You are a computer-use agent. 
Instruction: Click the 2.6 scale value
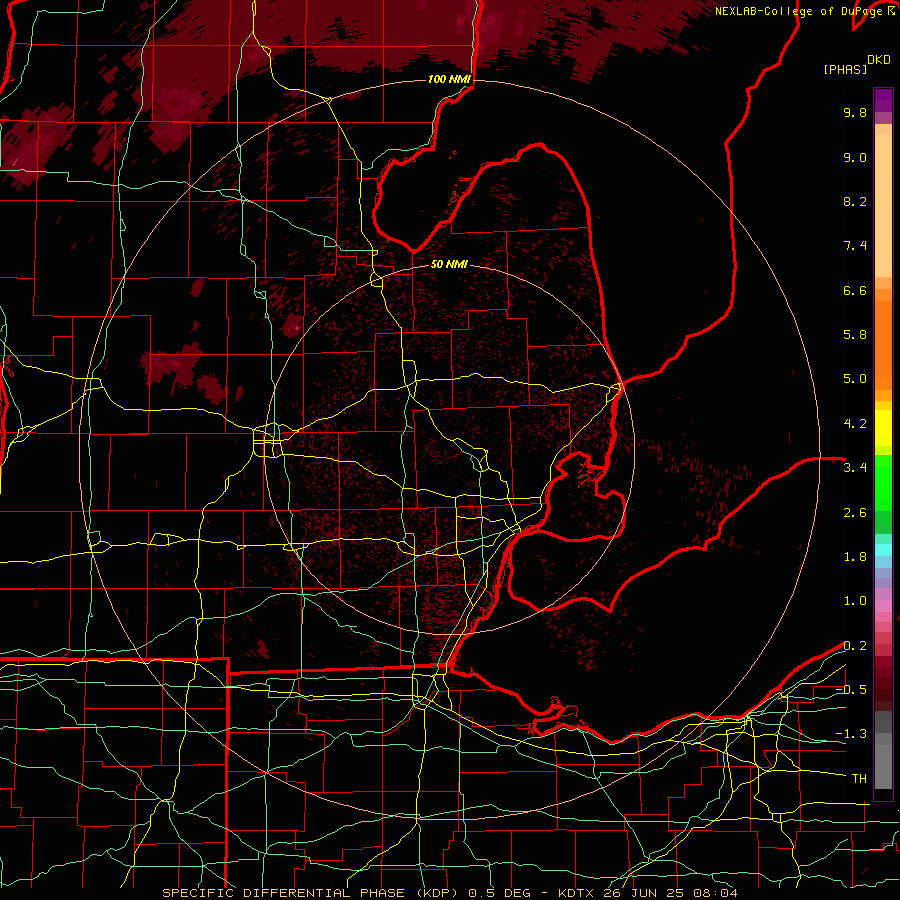click(x=855, y=513)
